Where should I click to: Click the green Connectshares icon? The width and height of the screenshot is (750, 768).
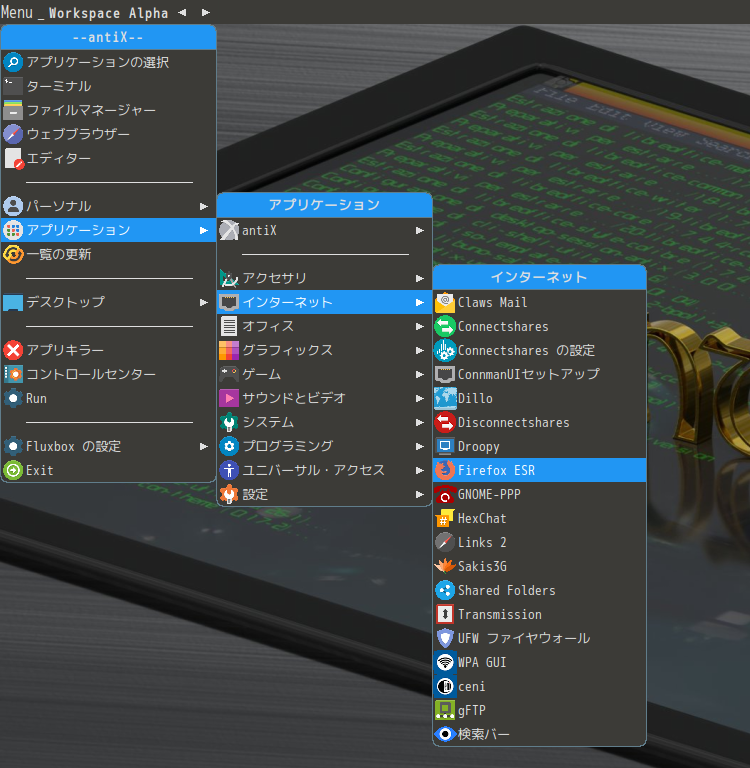(445, 326)
